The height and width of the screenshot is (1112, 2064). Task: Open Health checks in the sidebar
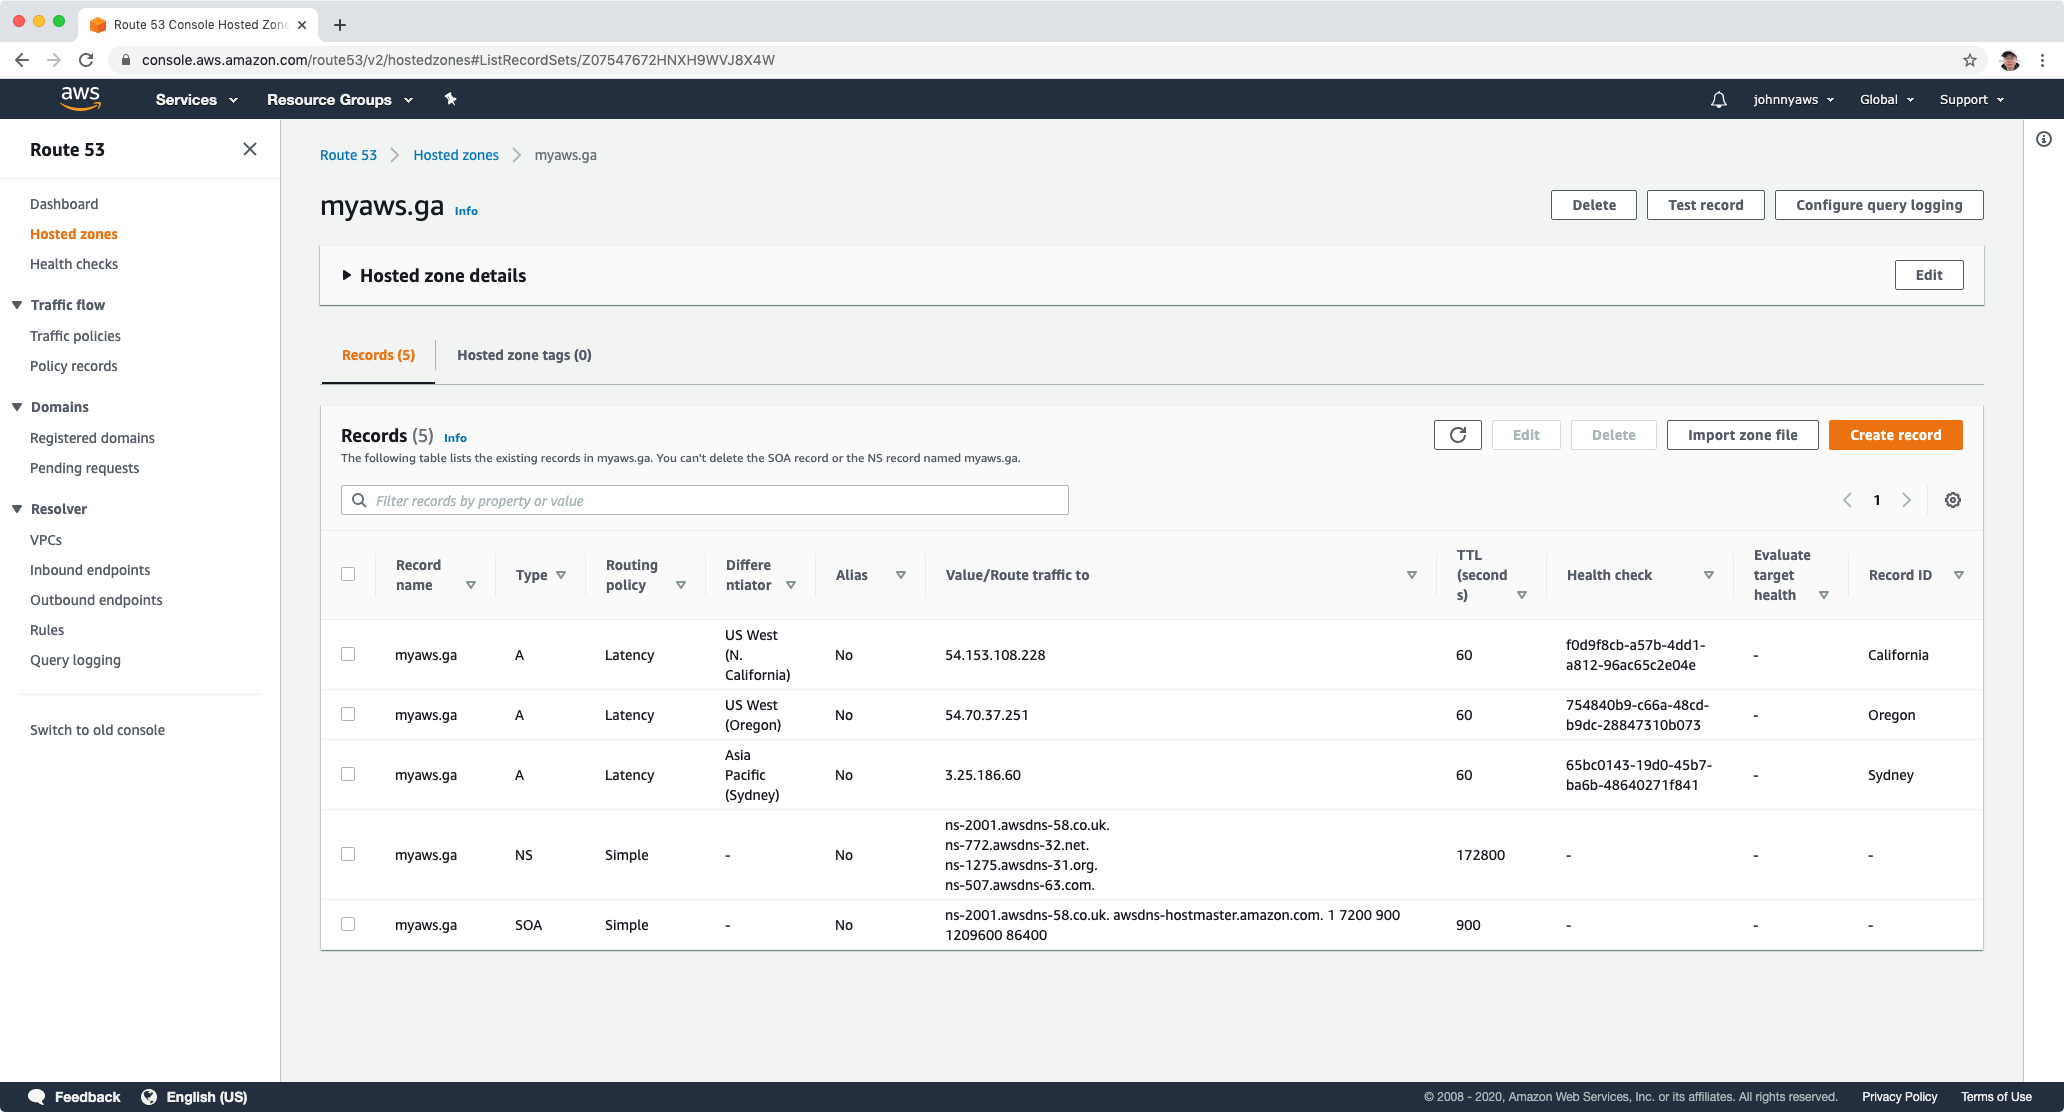74,264
